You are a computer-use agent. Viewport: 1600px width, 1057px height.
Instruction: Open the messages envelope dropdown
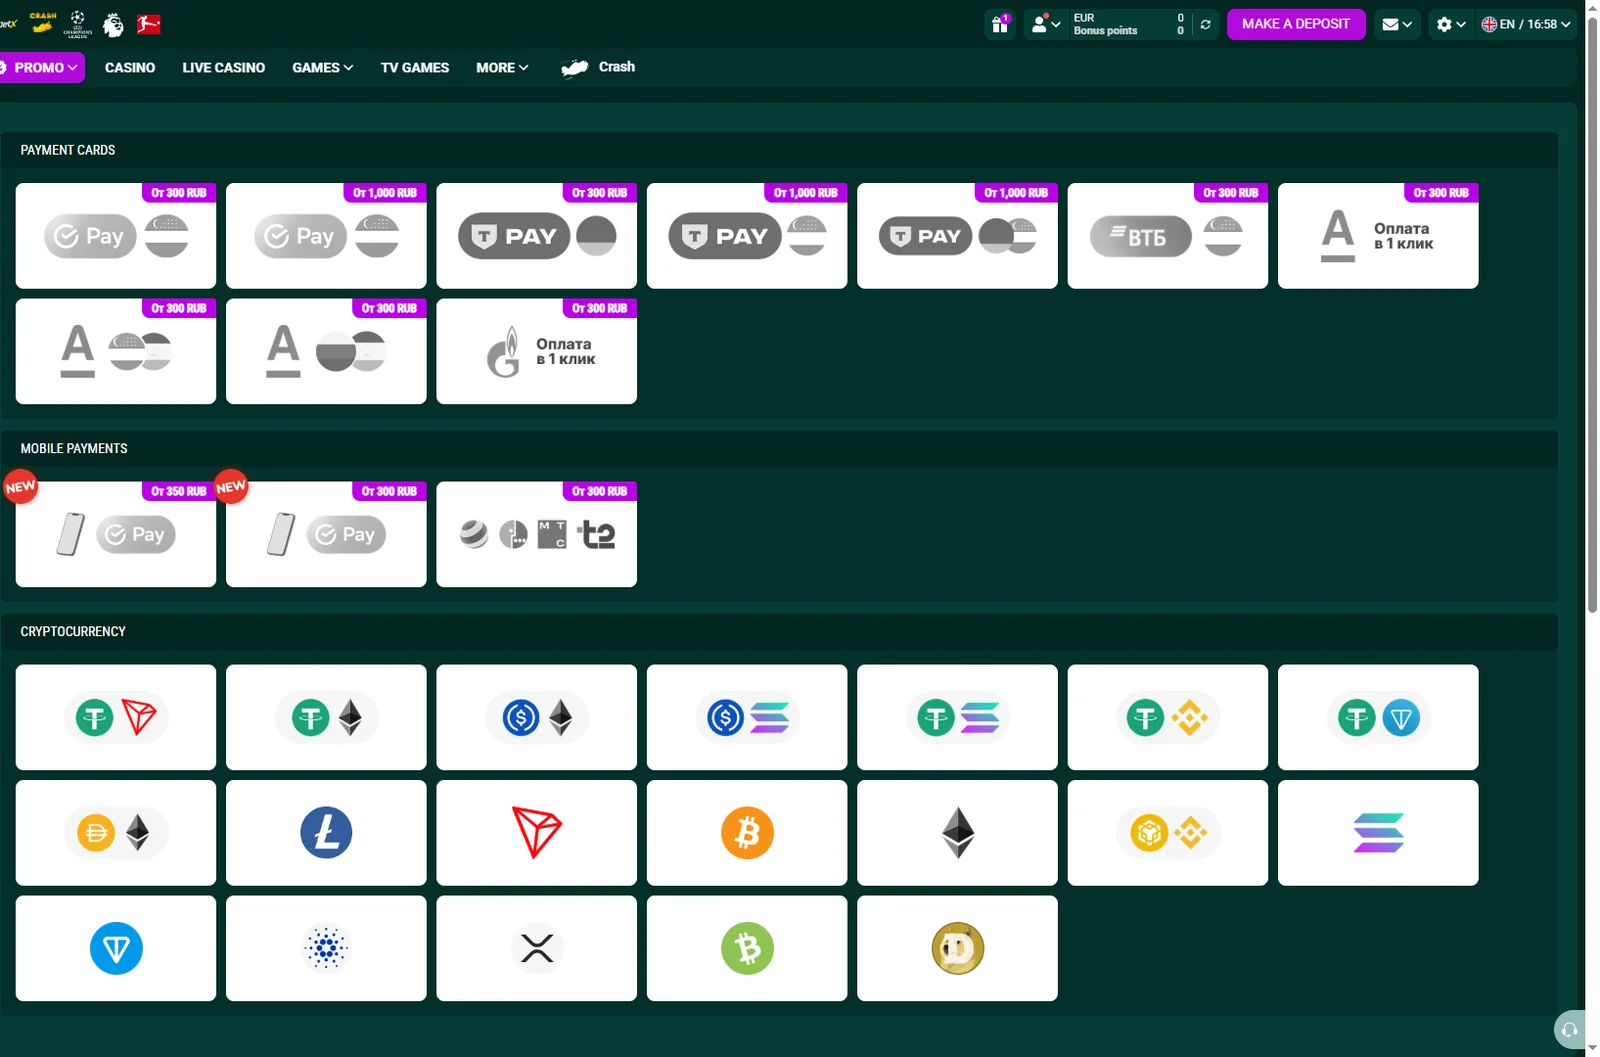point(1397,24)
